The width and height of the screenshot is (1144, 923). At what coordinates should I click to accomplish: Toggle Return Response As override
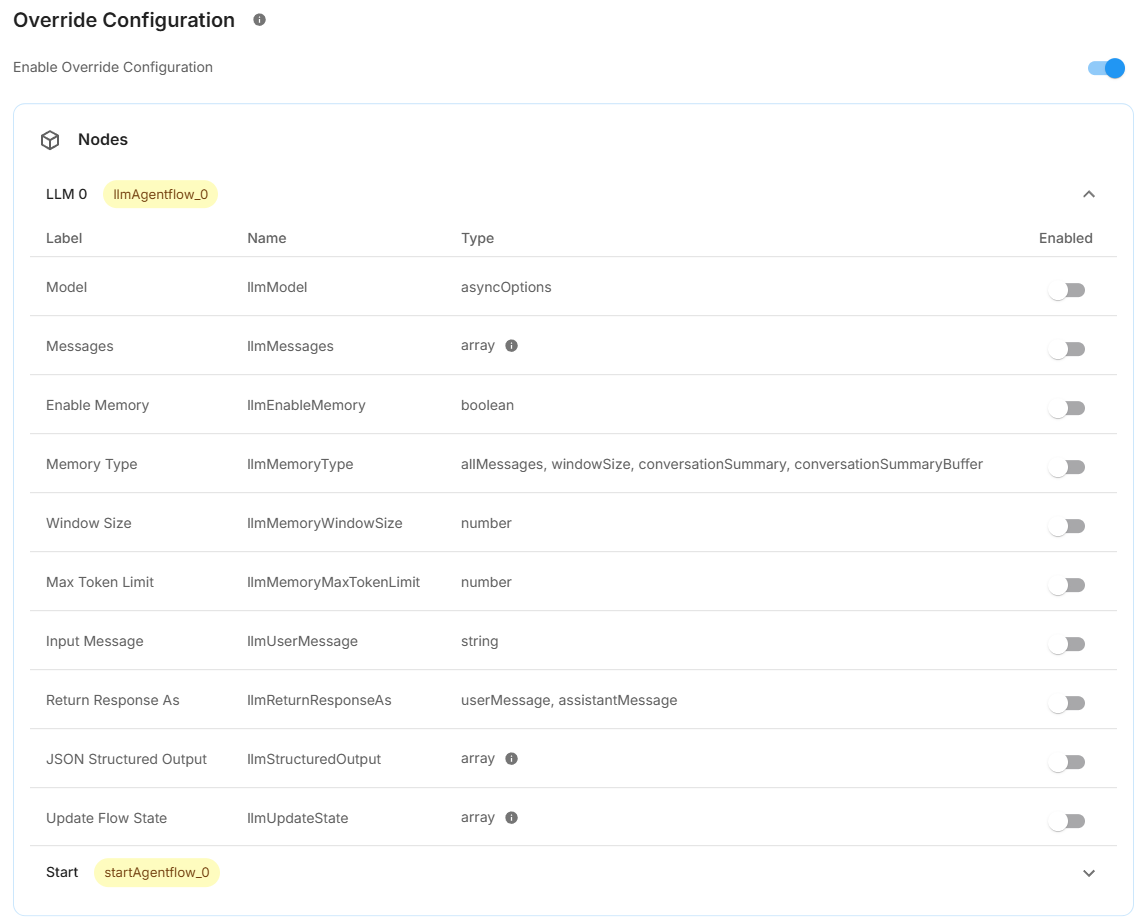1066,703
